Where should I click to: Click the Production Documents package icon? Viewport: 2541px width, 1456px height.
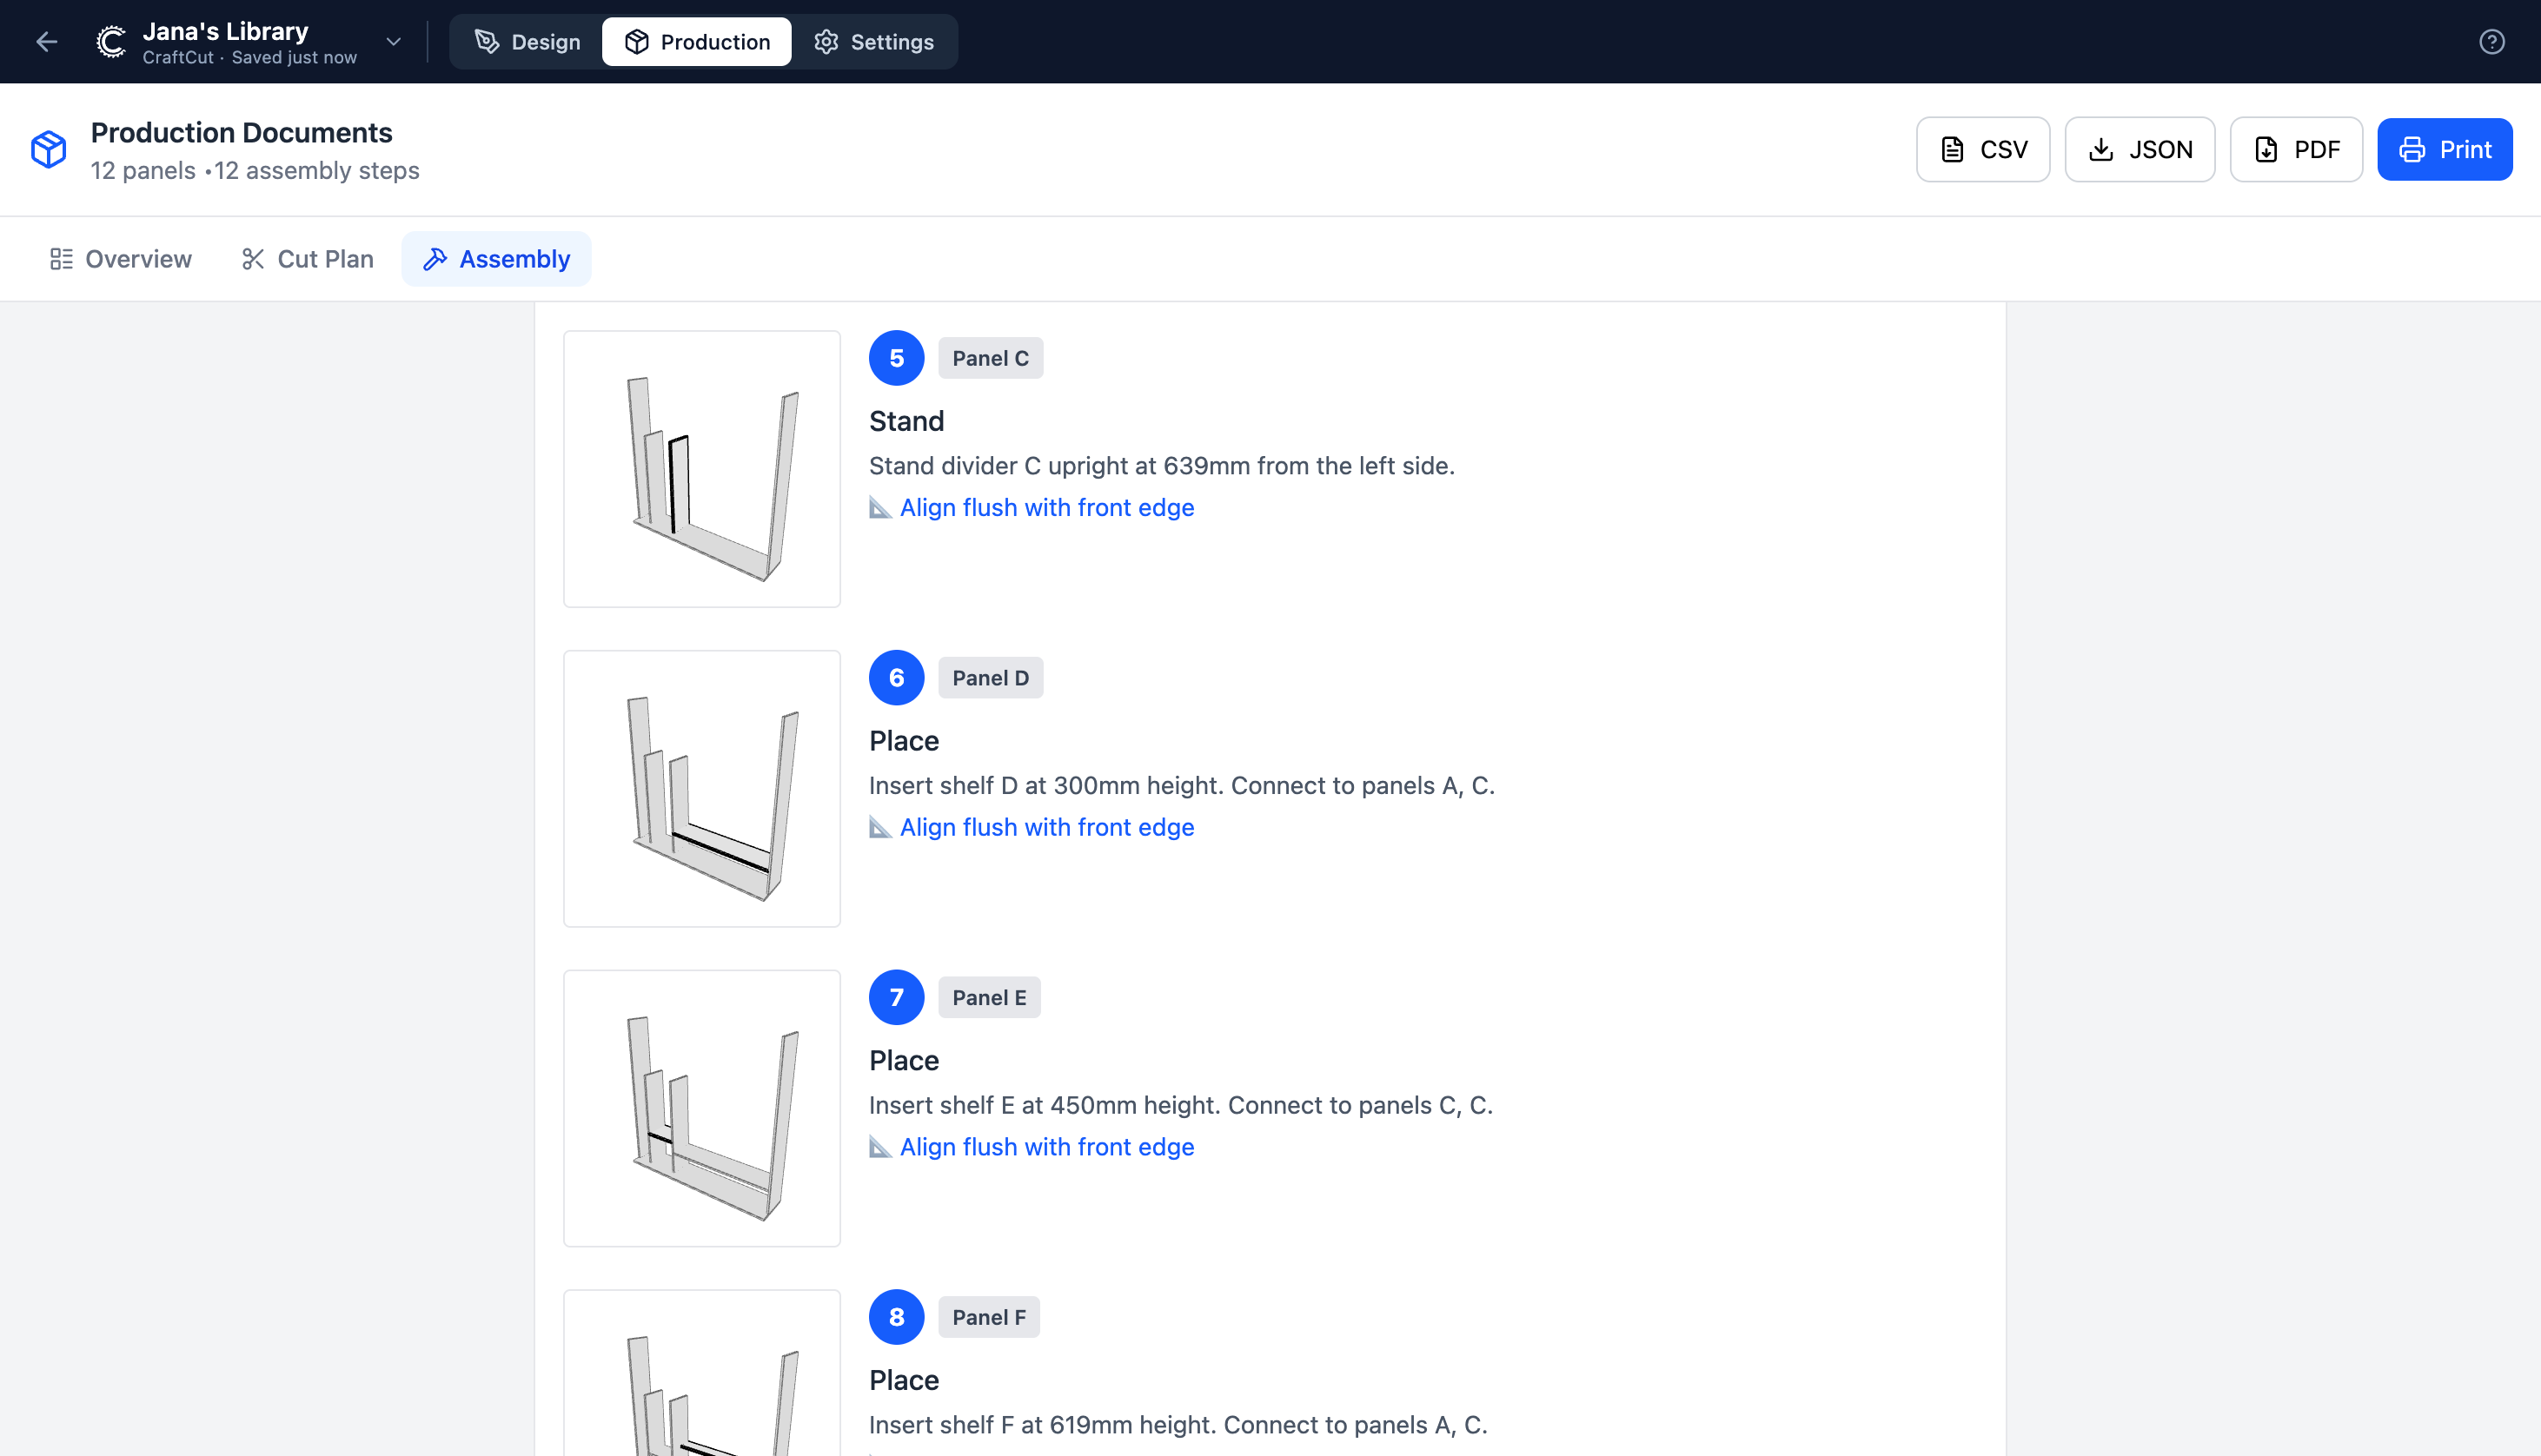click(48, 148)
